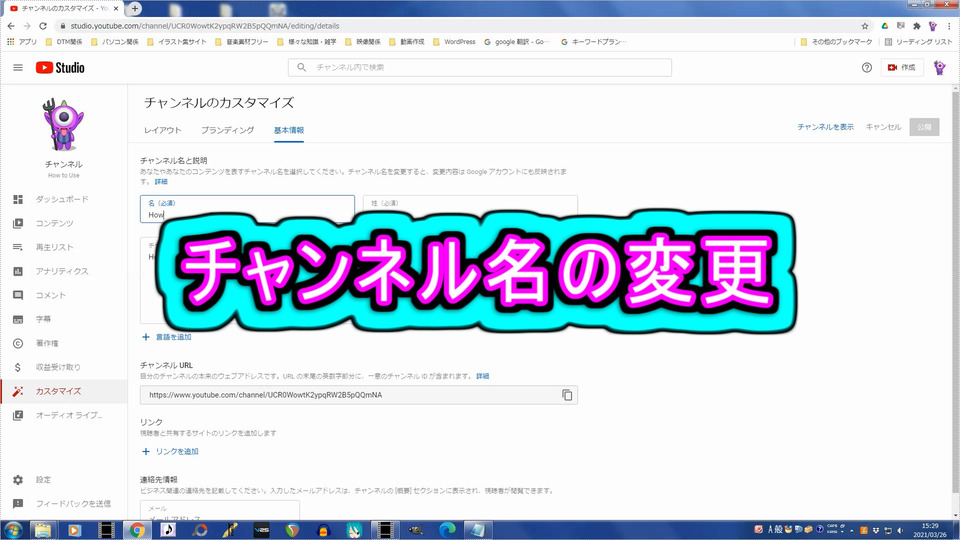
Task: Open コンテンツ in the sidebar
Action: pyautogui.click(x=64, y=223)
